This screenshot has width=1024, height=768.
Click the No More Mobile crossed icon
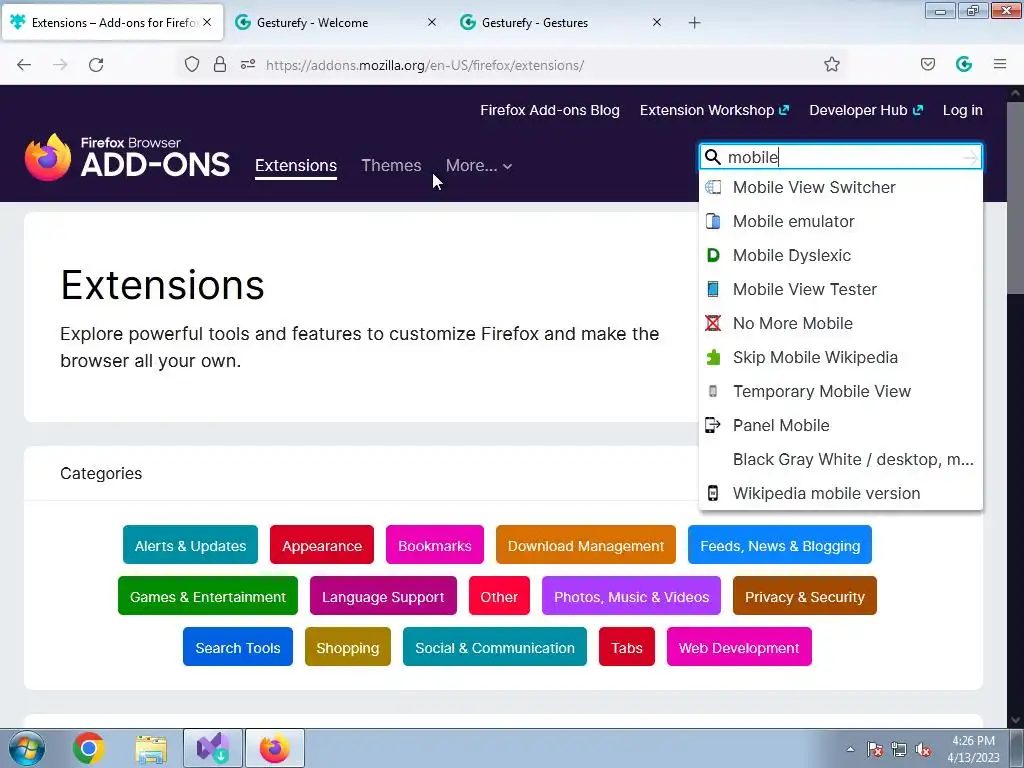(x=713, y=323)
